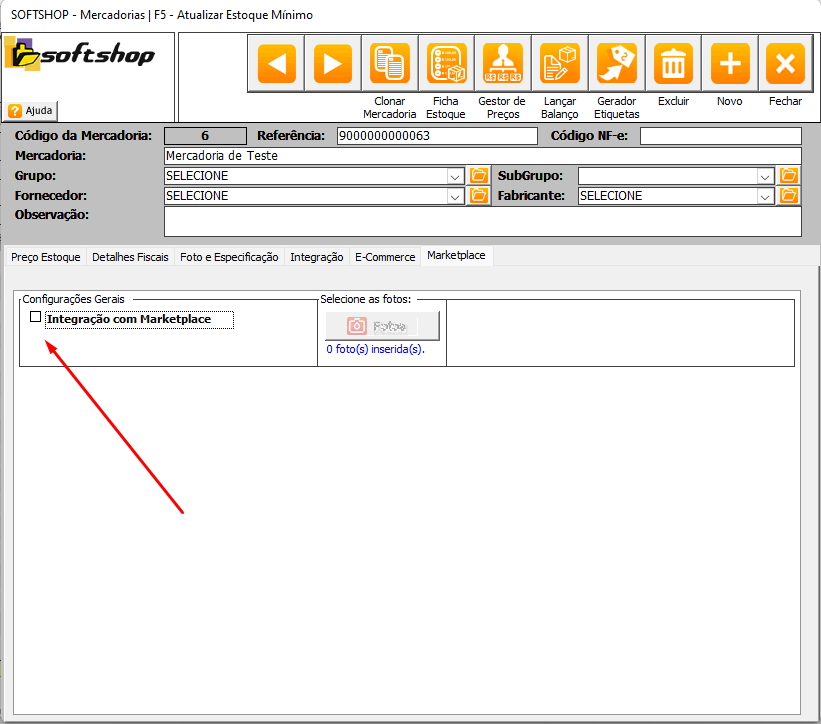
Task: Enable Integração com Marketplace checkbox
Action: coord(36,317)
